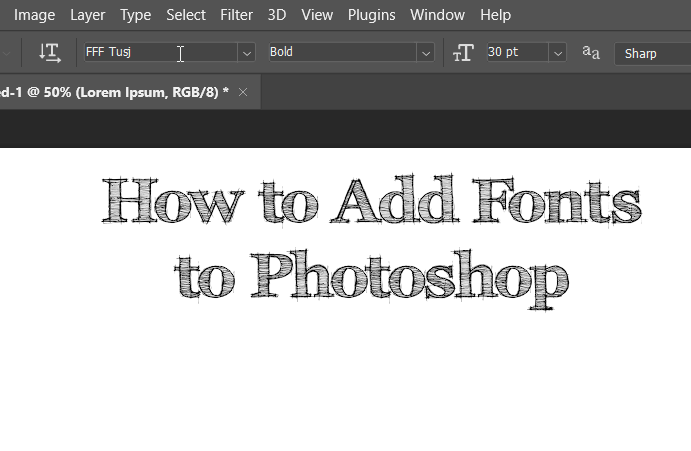Open the View menu
This screenshot has height=451, width=691.
317,15
